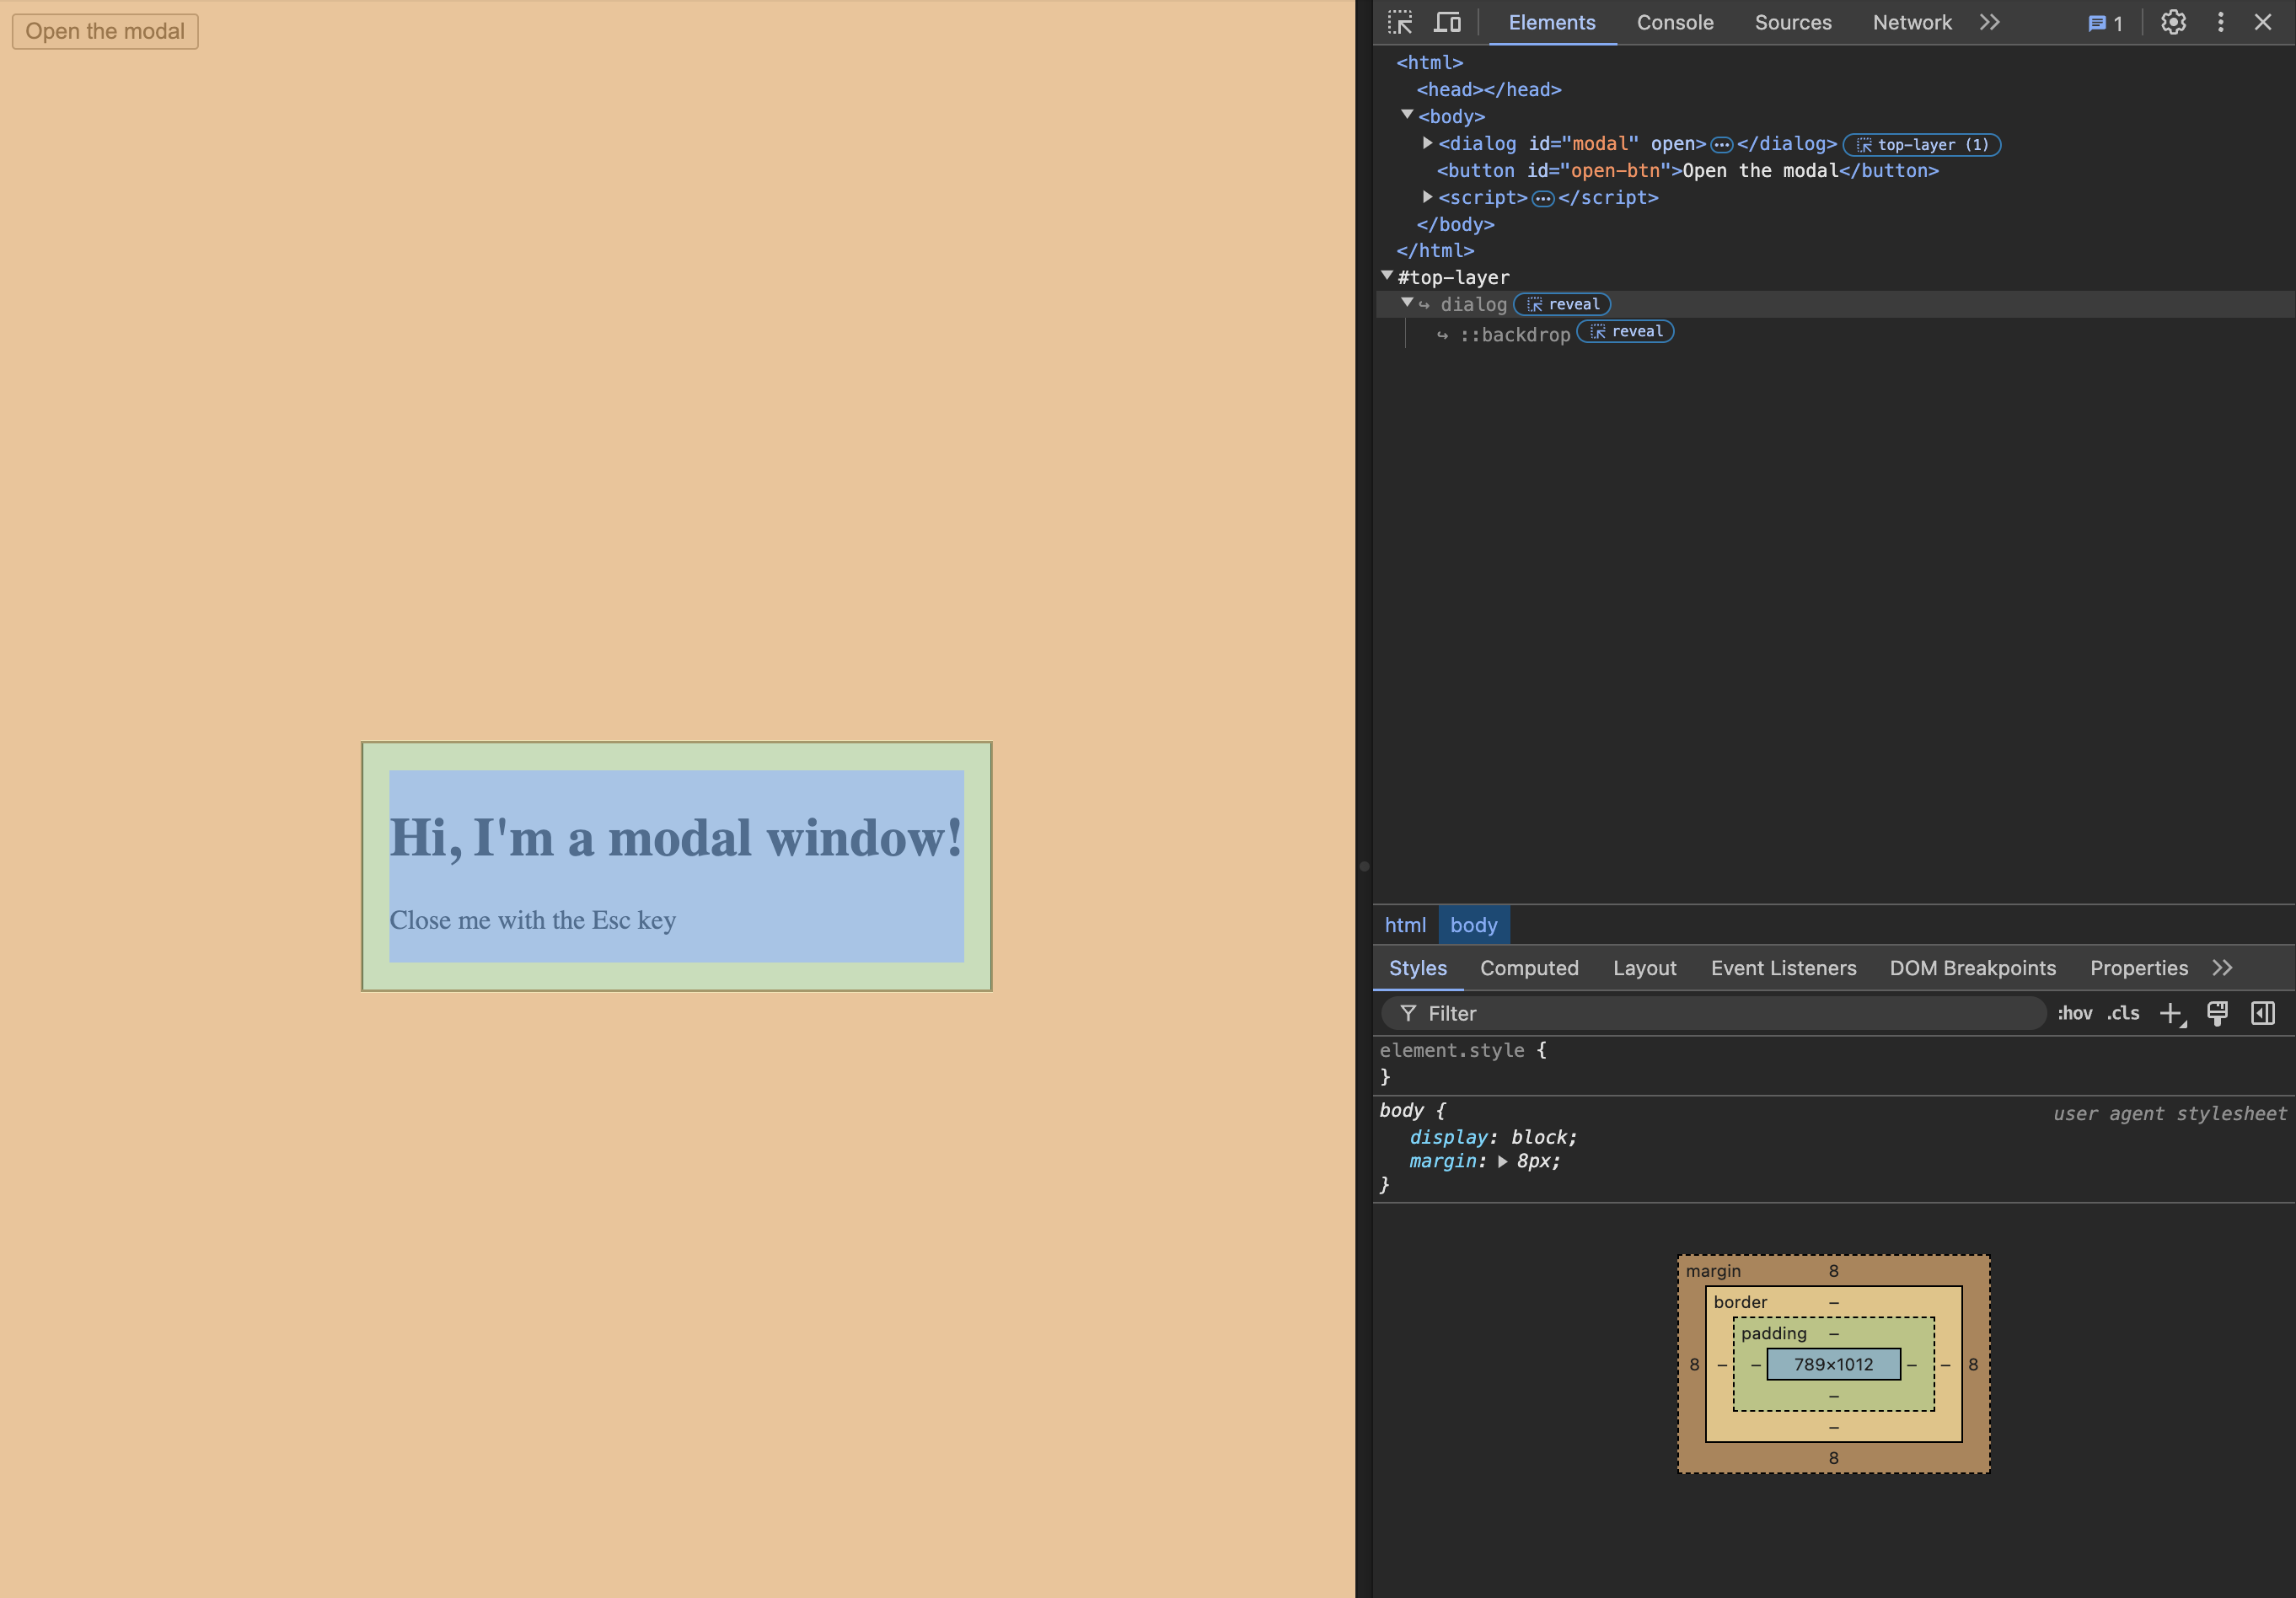Open the Computed styles tab
This screenshot has height=1598, width=2296.
point(1528,968)
